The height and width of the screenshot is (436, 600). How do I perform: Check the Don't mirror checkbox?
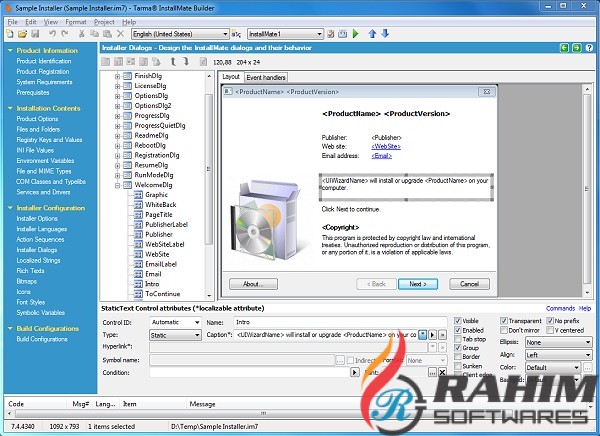pos(504,330)
